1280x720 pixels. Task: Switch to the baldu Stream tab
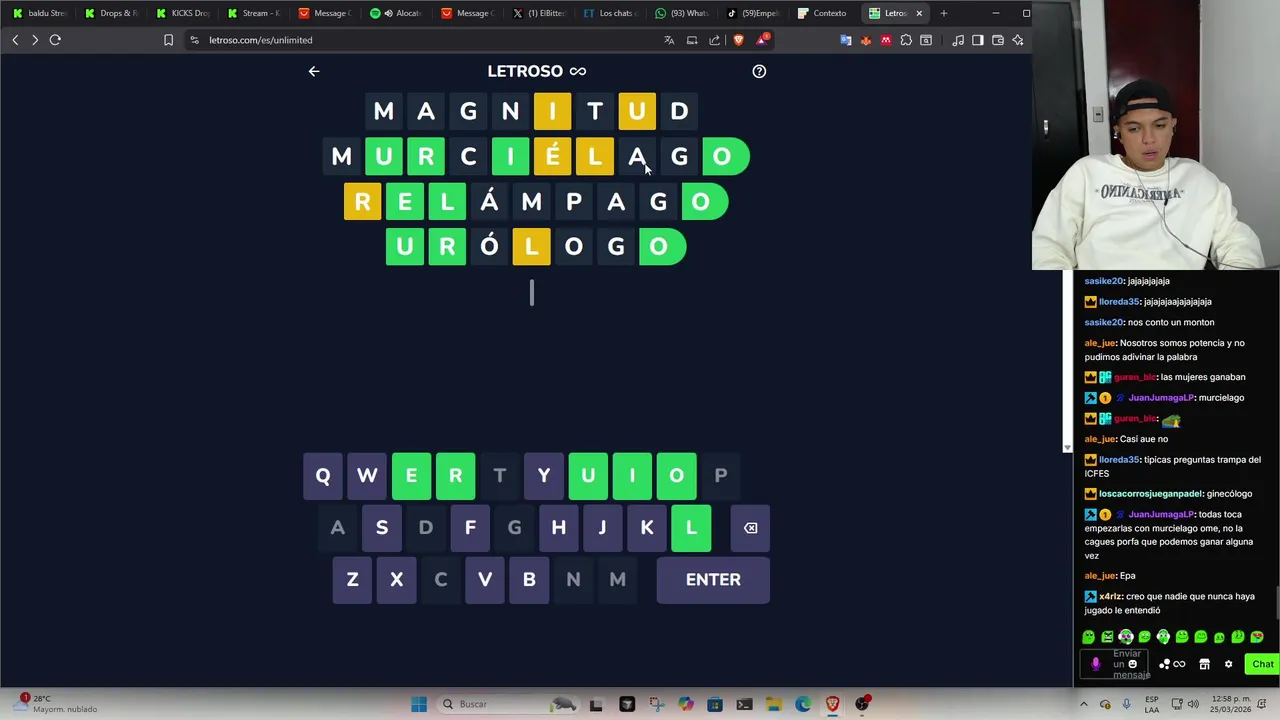click(39, 13)
